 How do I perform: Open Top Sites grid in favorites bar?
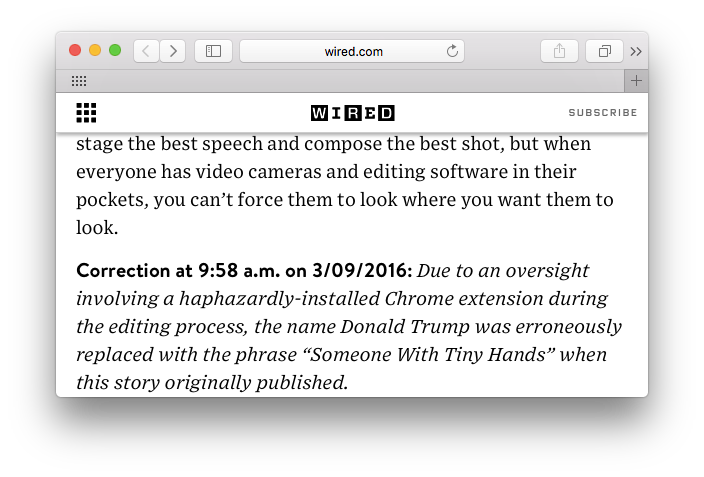click(x=79, y=81)
